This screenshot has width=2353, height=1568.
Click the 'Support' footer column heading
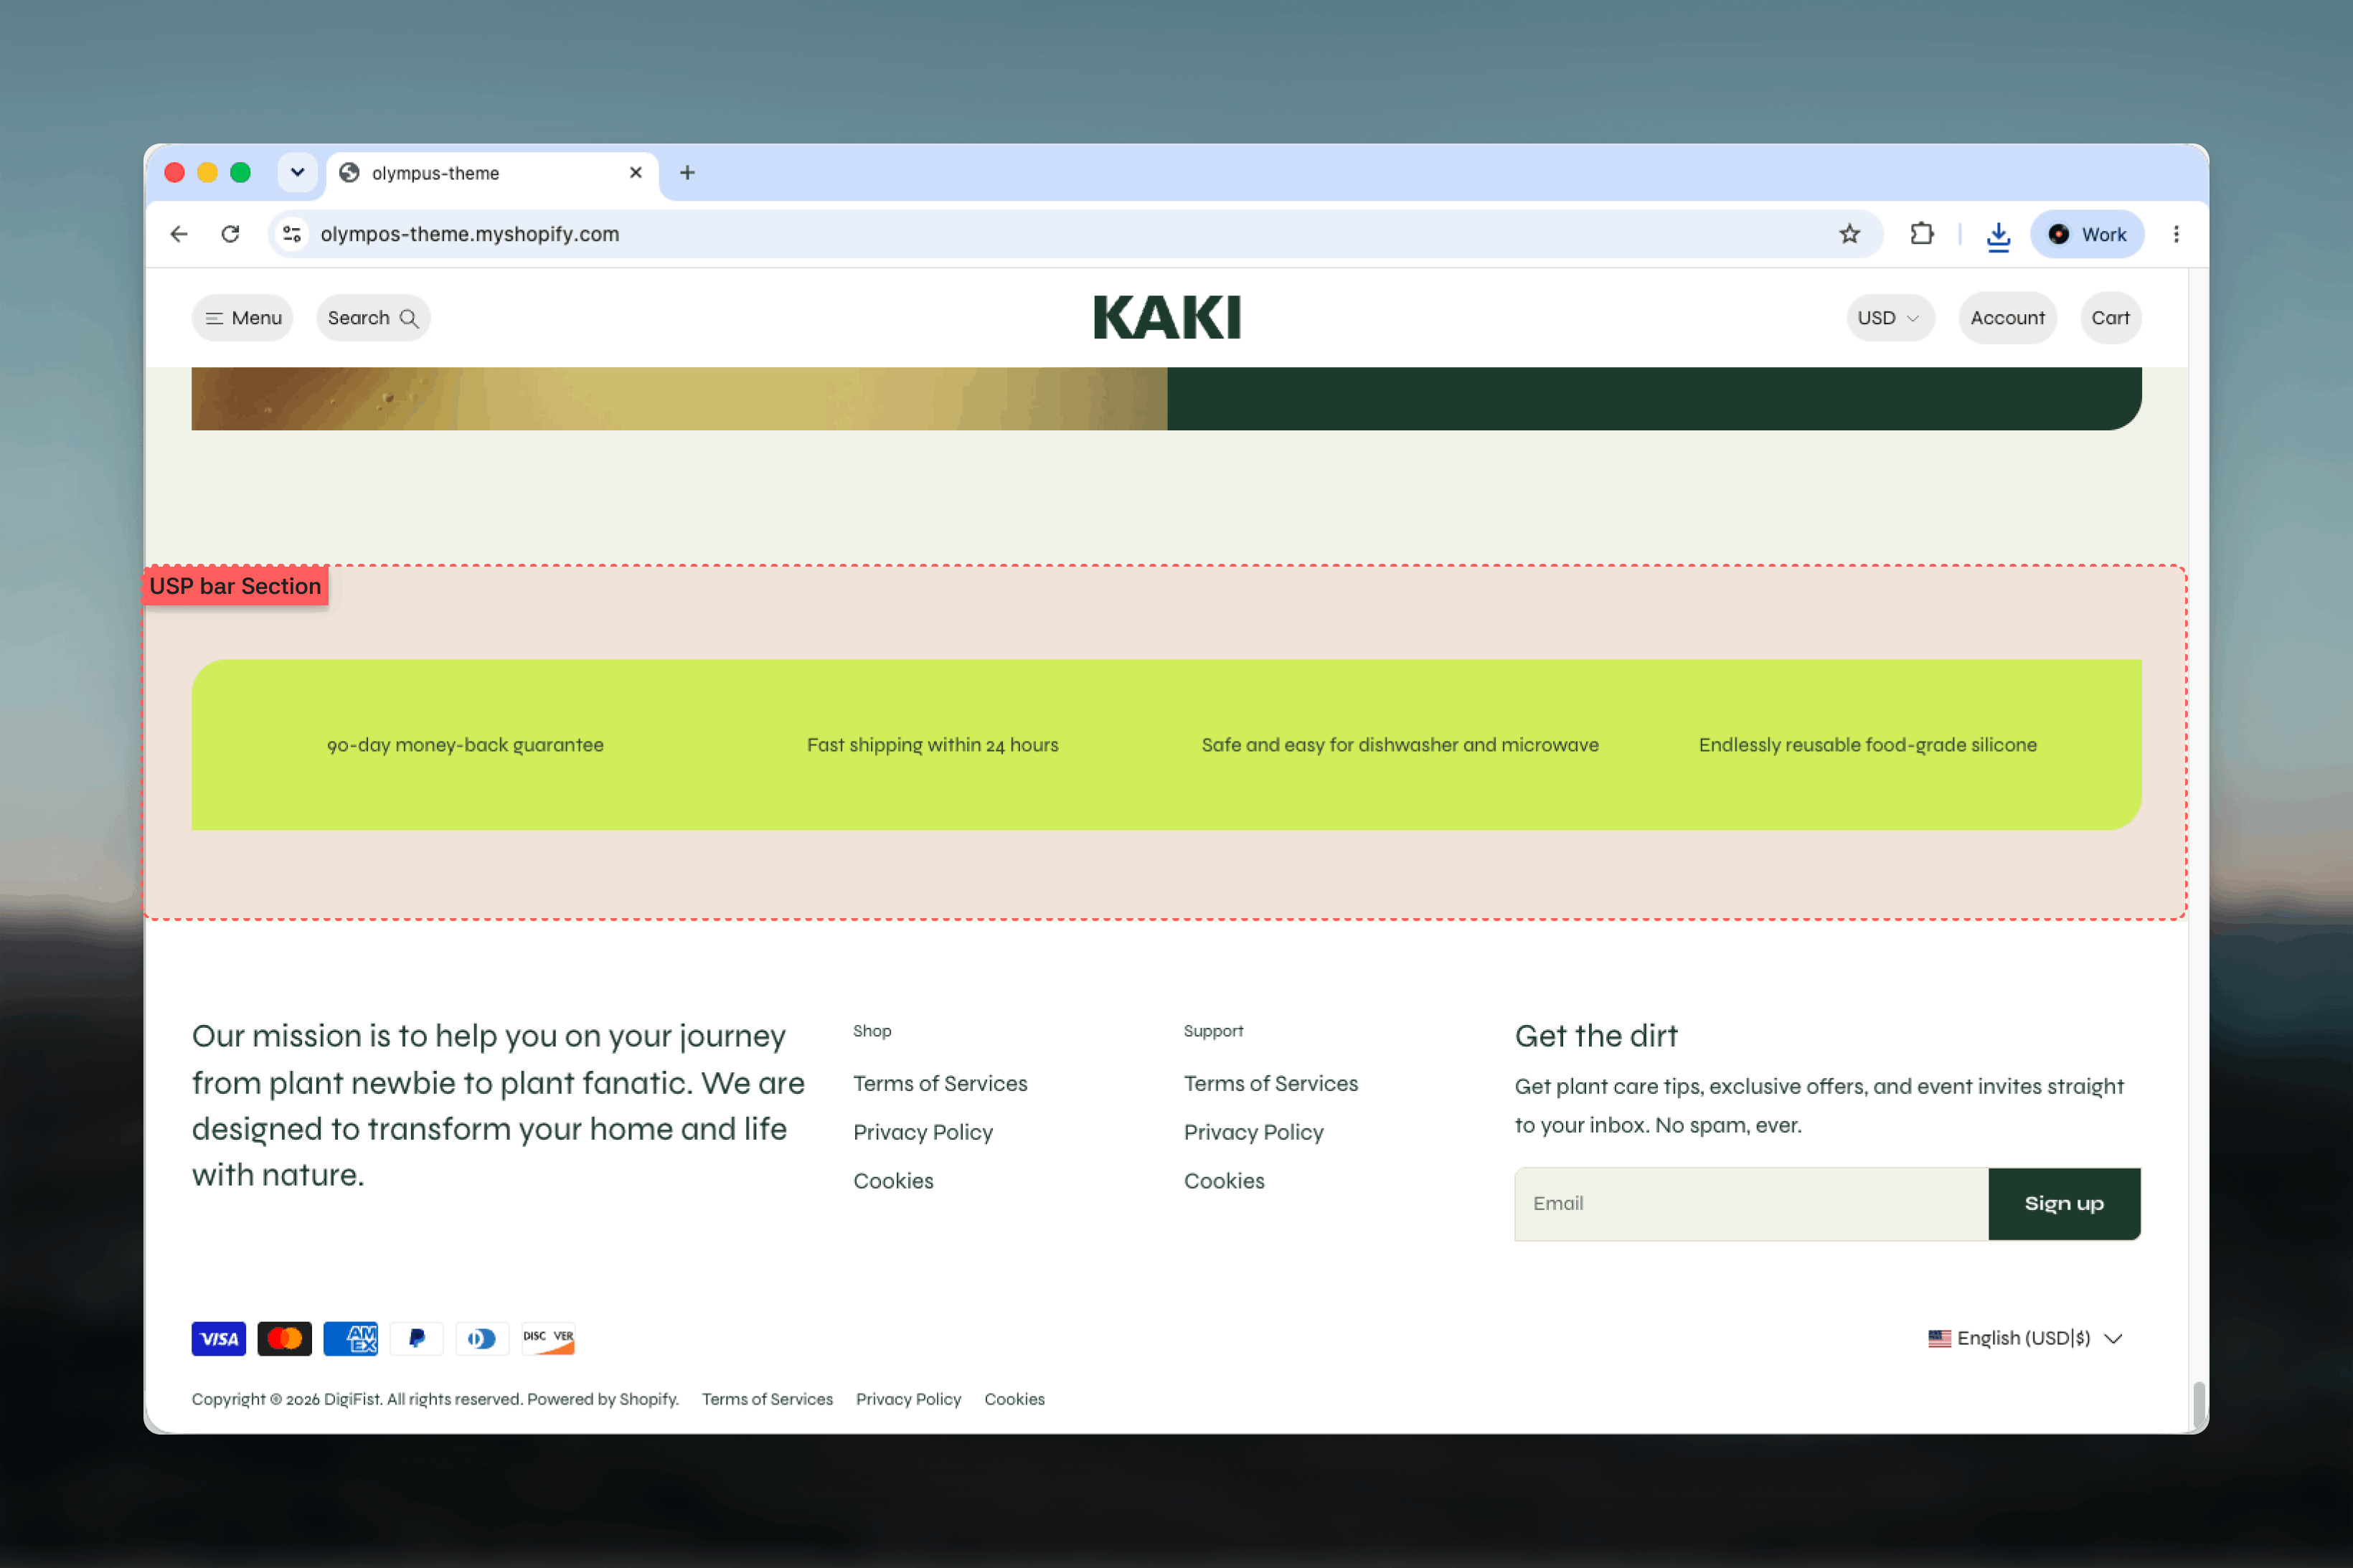click(1213, 1031)
